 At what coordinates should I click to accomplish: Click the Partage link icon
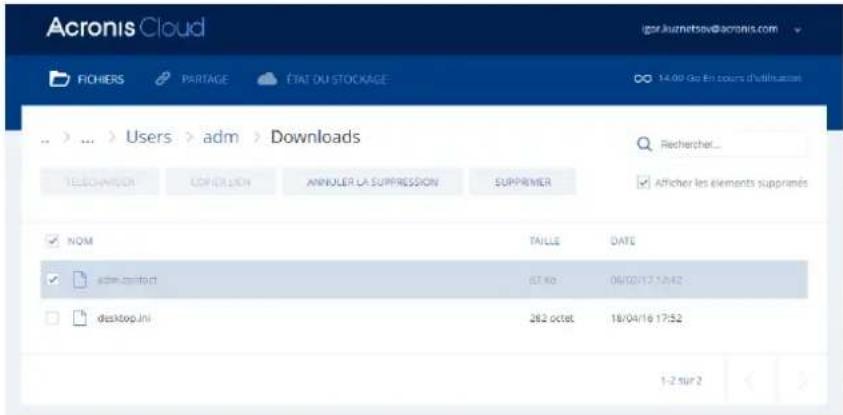click(162, 79)
